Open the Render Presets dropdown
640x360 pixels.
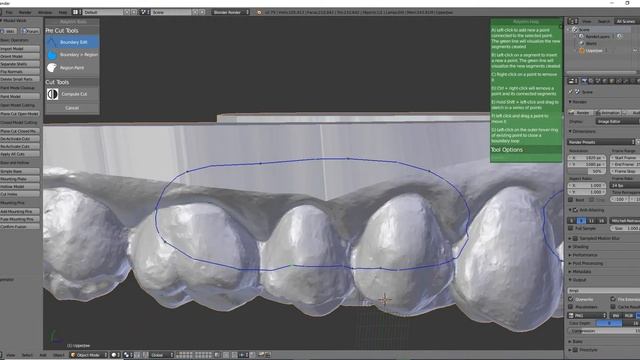click(602, 142)
